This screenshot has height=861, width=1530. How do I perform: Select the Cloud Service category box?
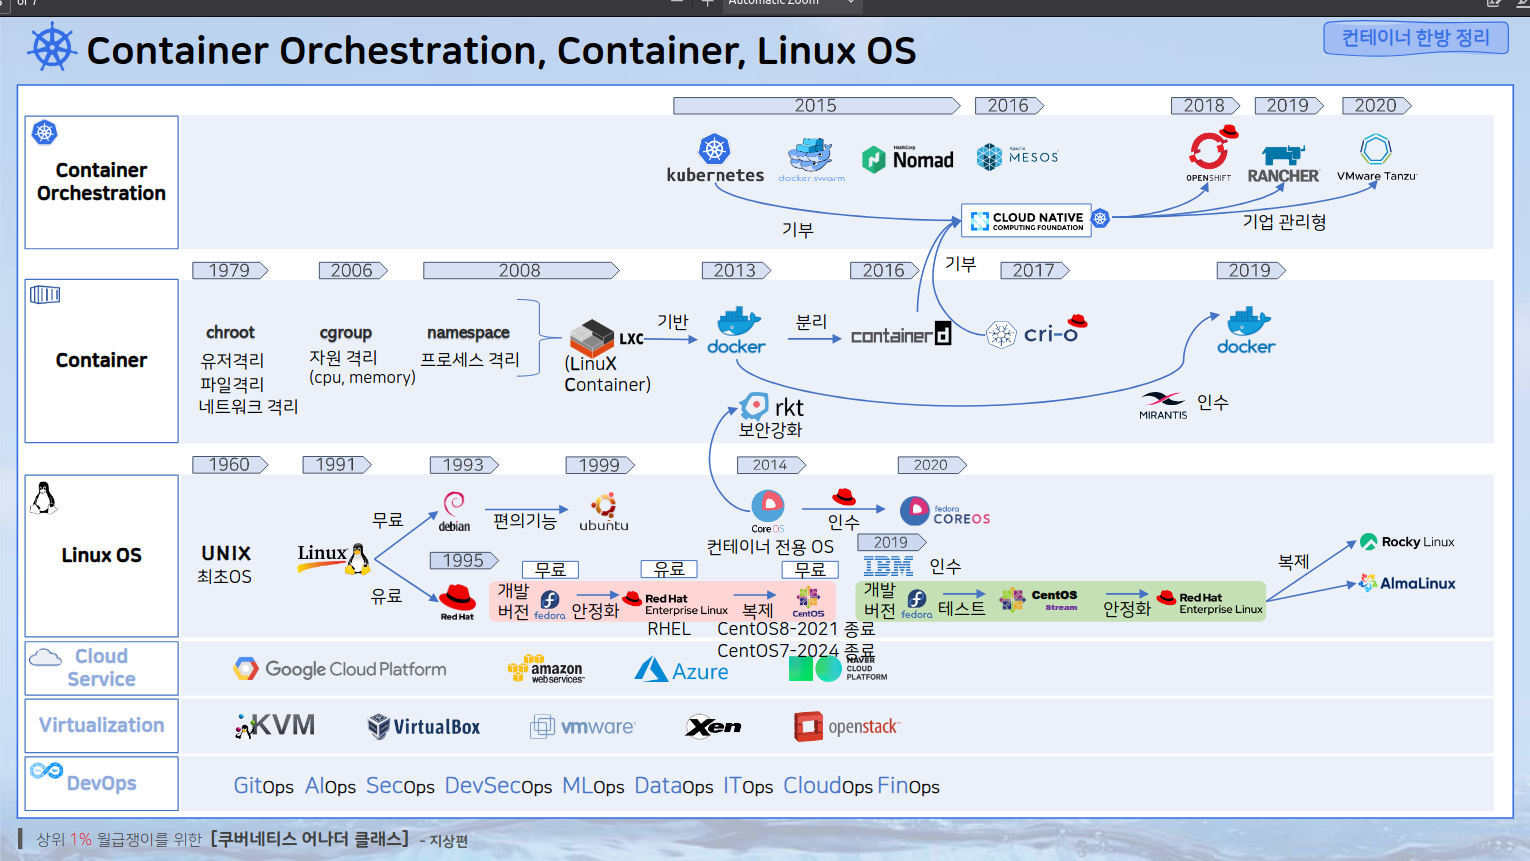(x=102, y=668)
